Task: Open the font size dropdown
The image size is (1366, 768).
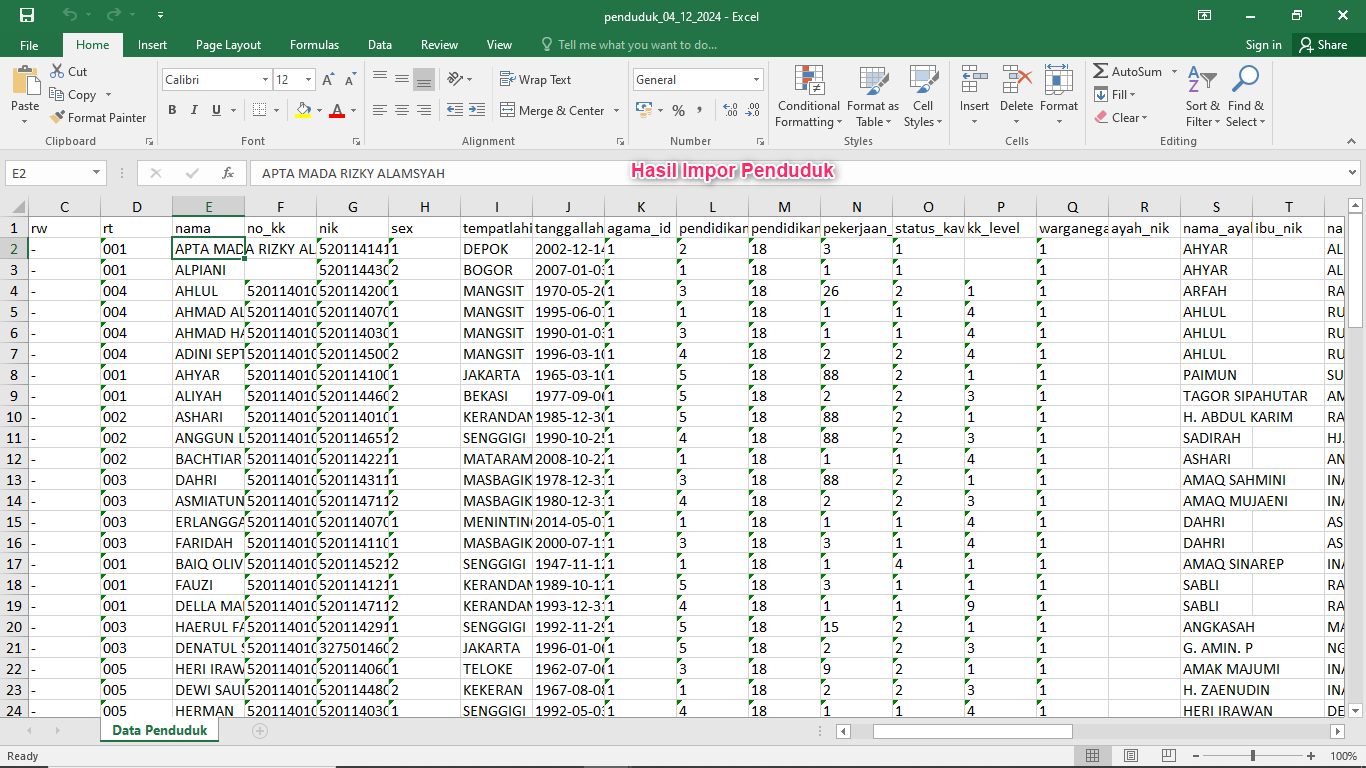Action: click(x=310, y=79)
